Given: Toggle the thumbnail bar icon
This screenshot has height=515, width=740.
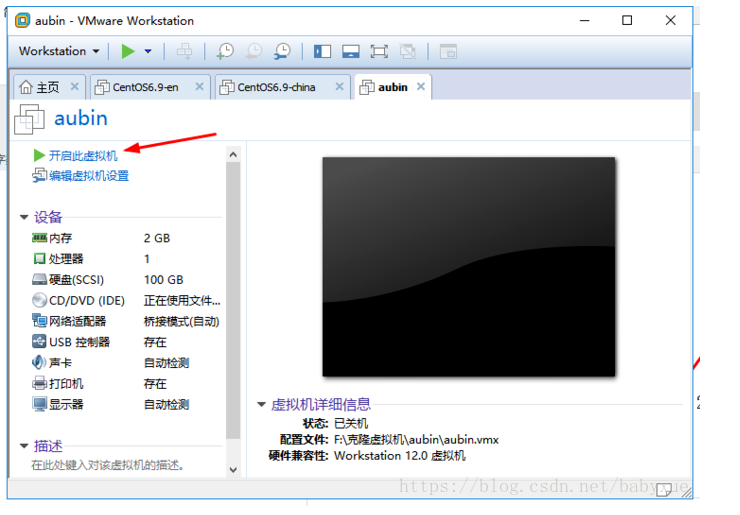Looking at the screenshot, I should point(351,51).
